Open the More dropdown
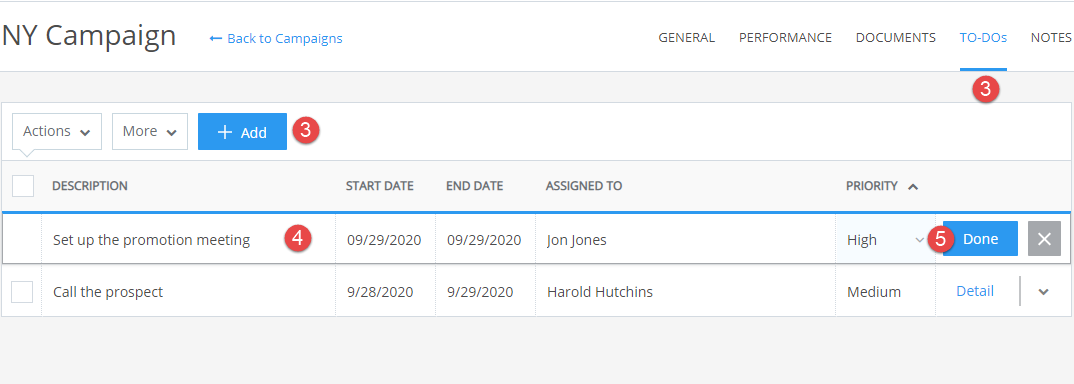This screenshot has height=384, width=1074. [x=150, y=131]
